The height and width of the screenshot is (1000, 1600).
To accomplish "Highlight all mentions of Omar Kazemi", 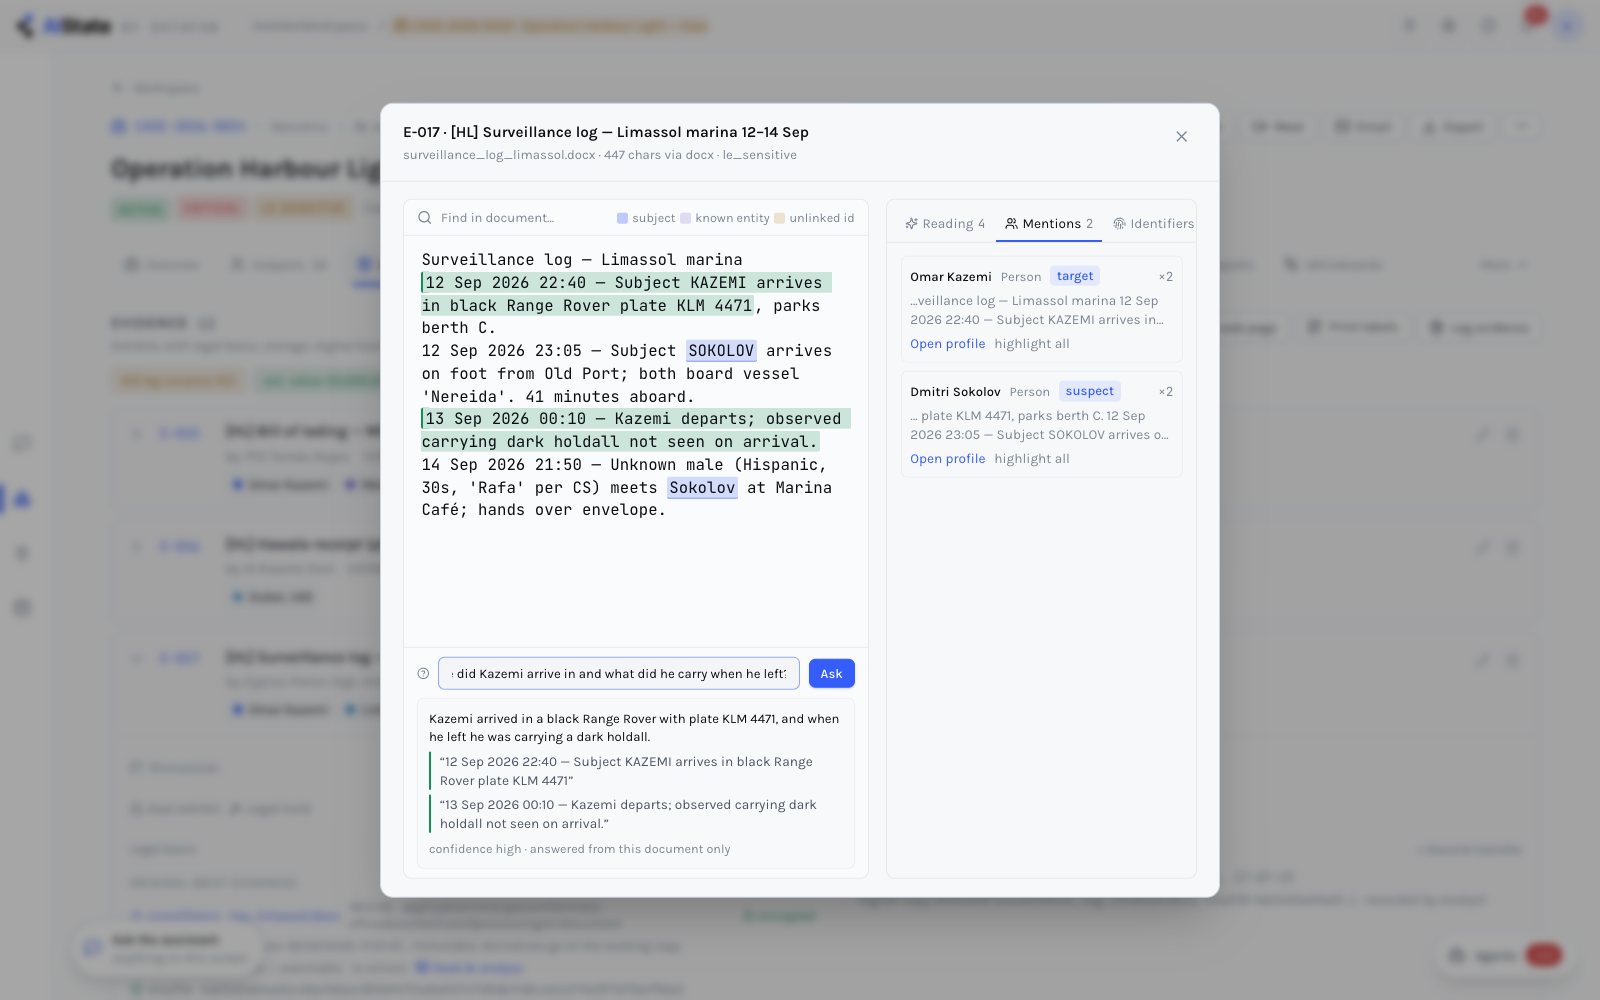I will pos(1032,344).
